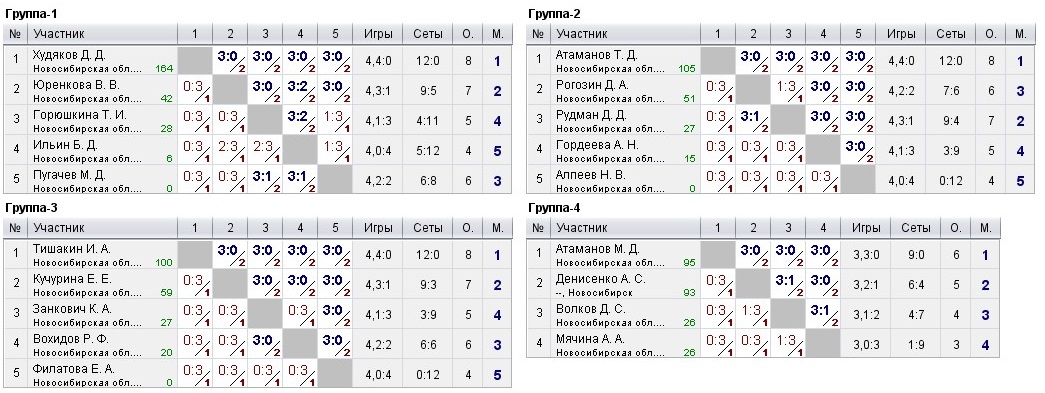1045x393 pixels.
Task: Click the Игры header in Группа-4
Action: (x=866, y=228)
